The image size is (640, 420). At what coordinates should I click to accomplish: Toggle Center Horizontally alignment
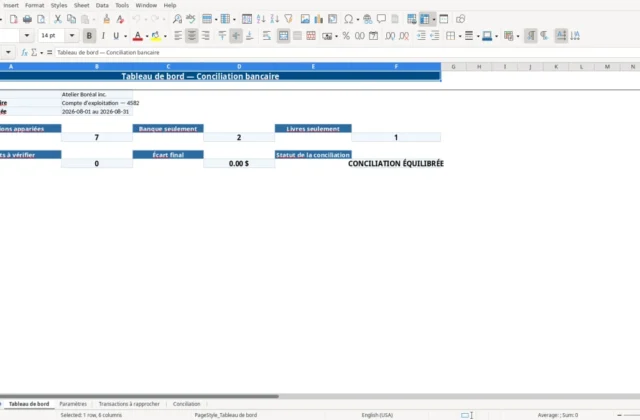pos(191,36)
